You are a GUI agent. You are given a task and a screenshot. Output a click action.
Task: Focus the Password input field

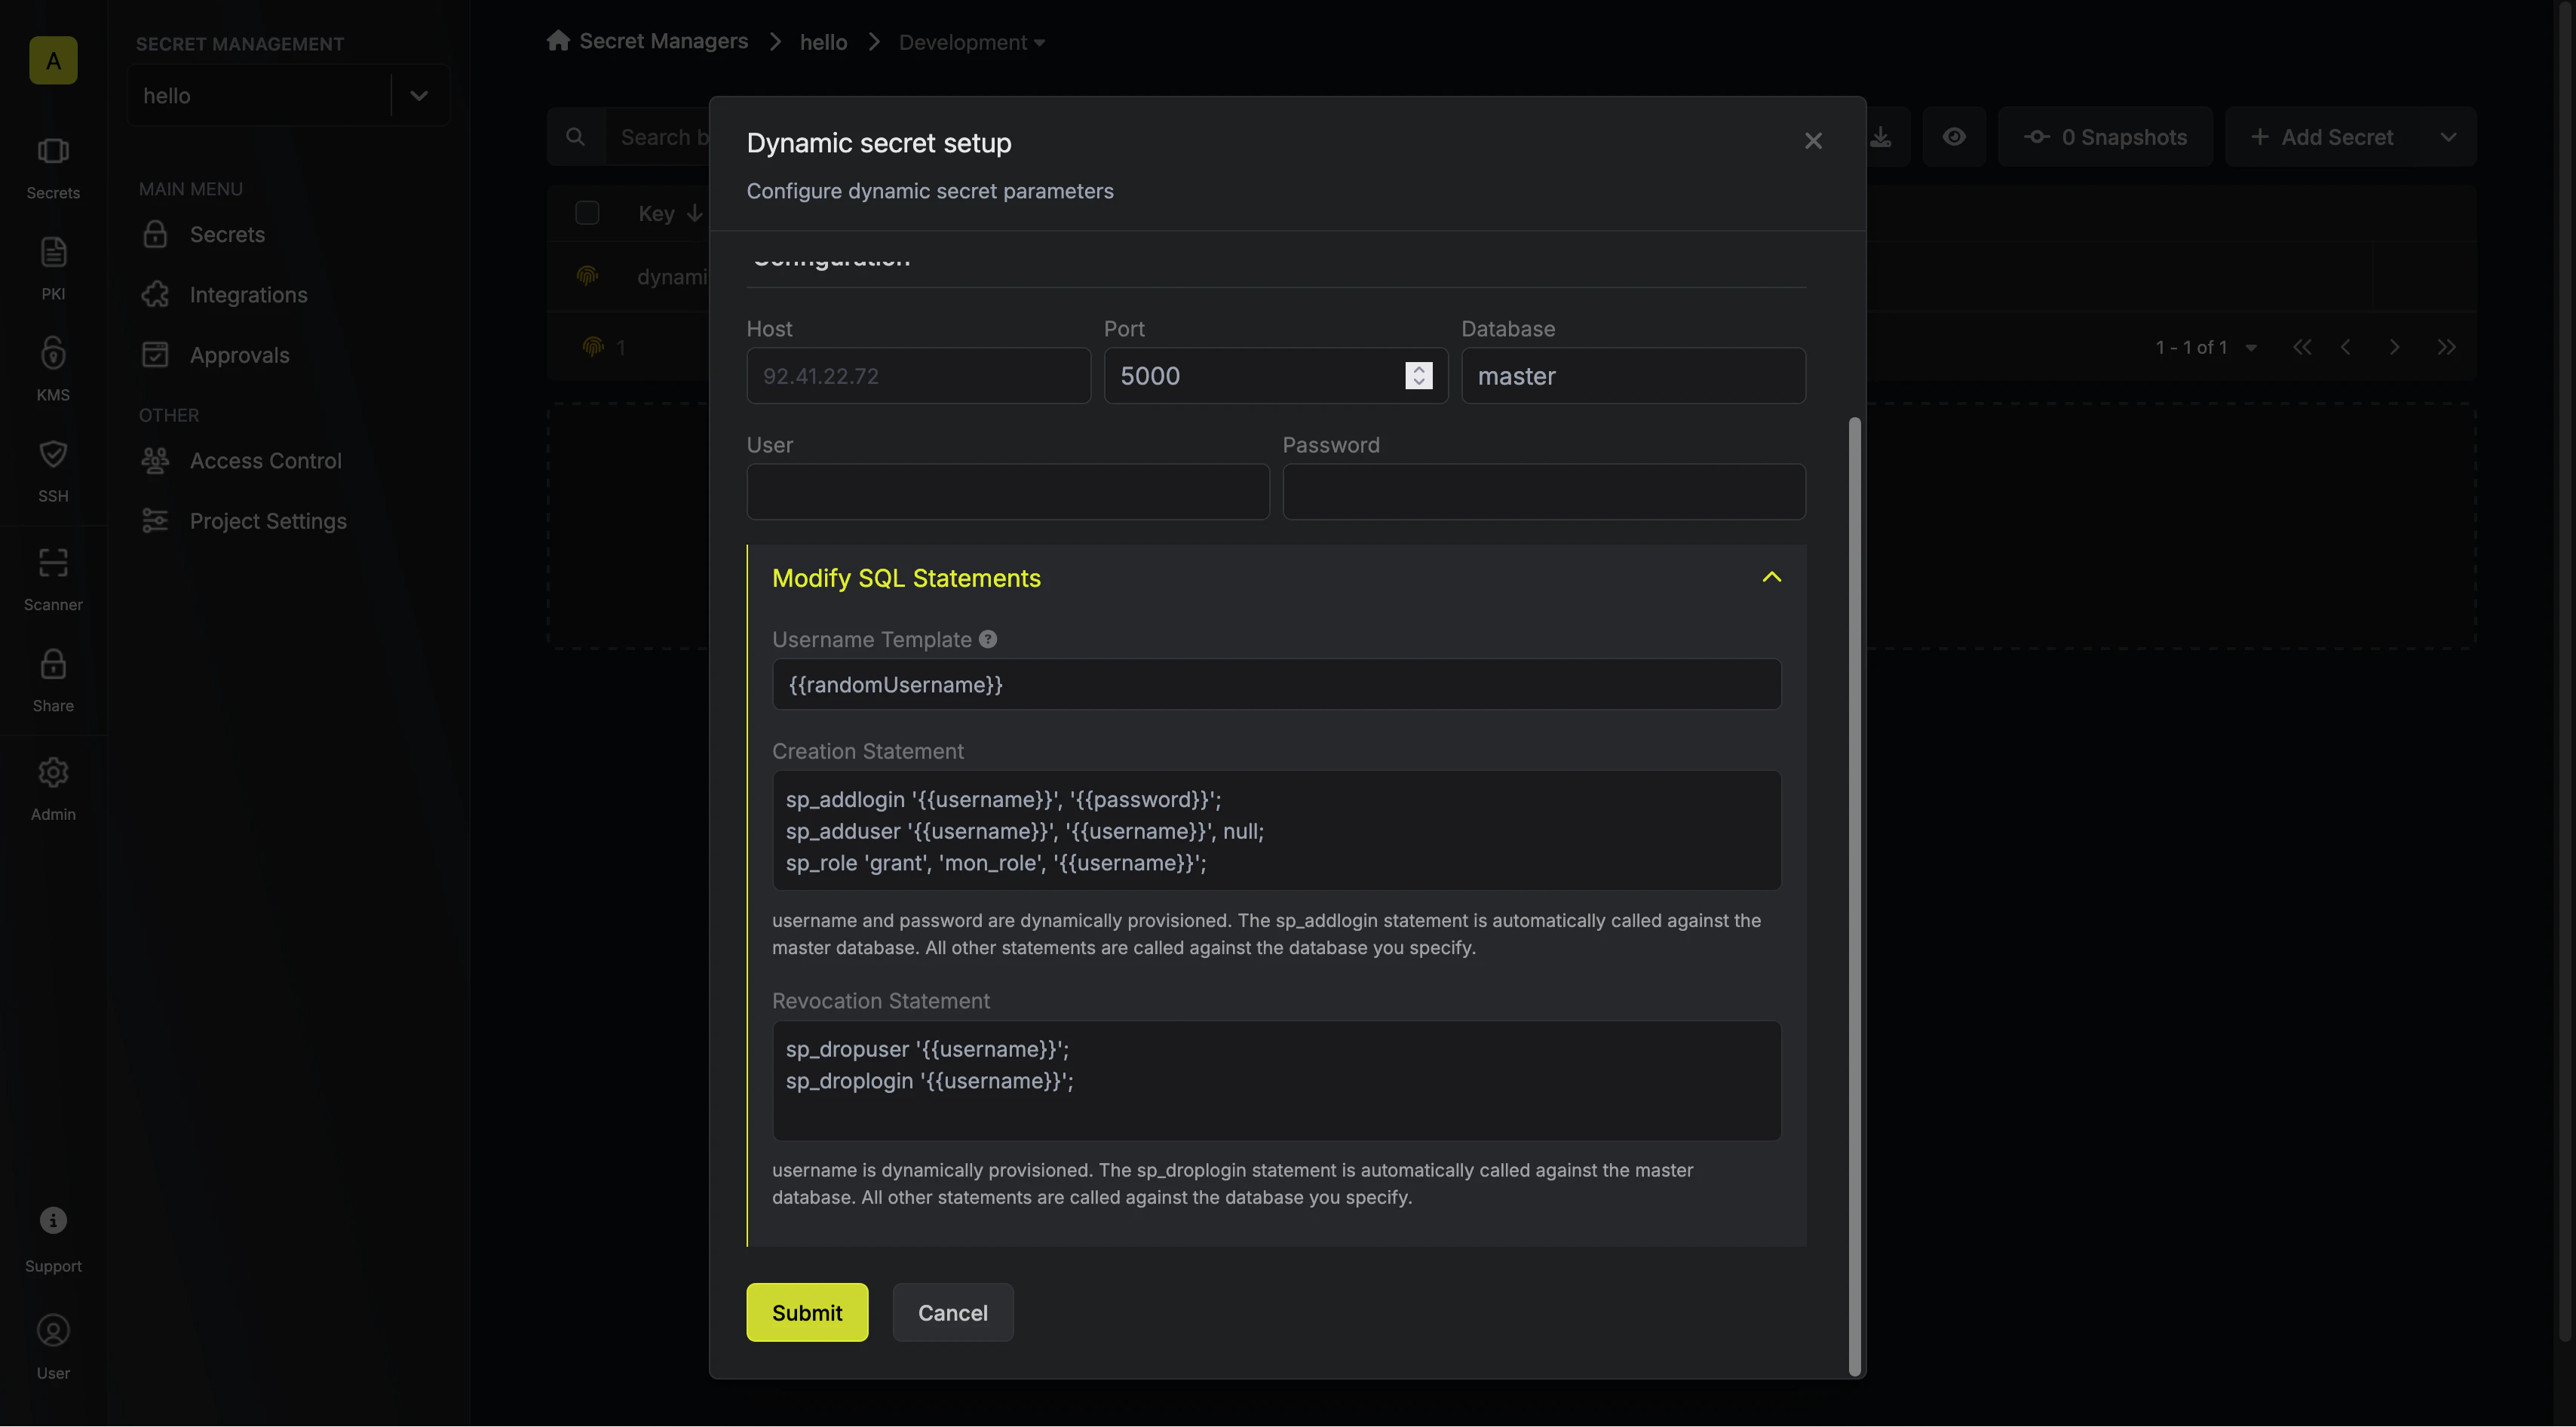[1544, 492]
